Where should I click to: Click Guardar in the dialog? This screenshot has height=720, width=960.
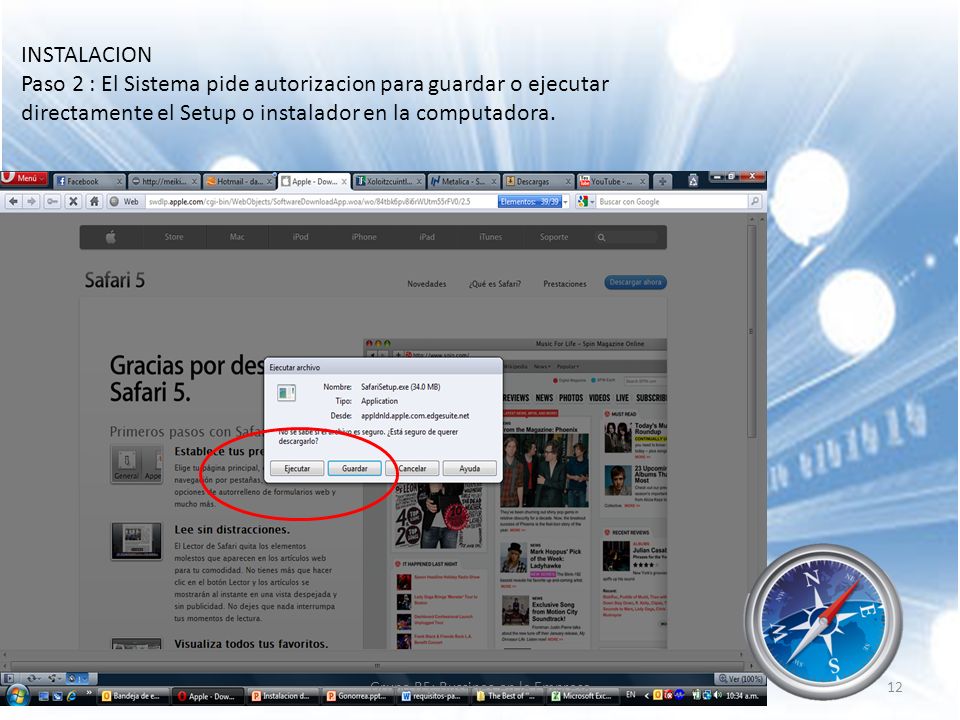pos(354,468)
